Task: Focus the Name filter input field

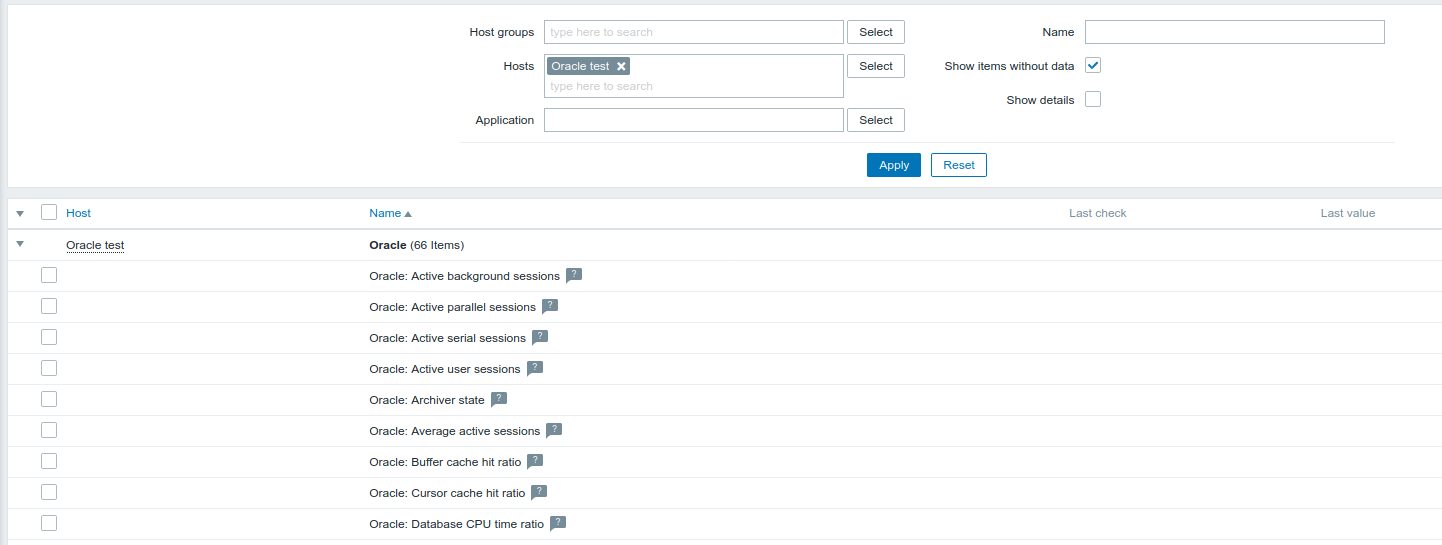Action: [1234, 32]
